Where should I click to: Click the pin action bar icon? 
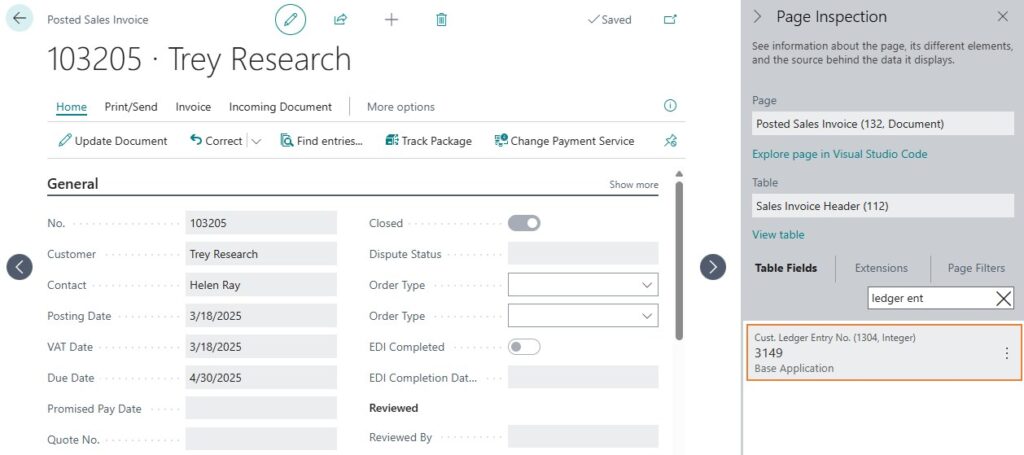(x=670, y=141)
